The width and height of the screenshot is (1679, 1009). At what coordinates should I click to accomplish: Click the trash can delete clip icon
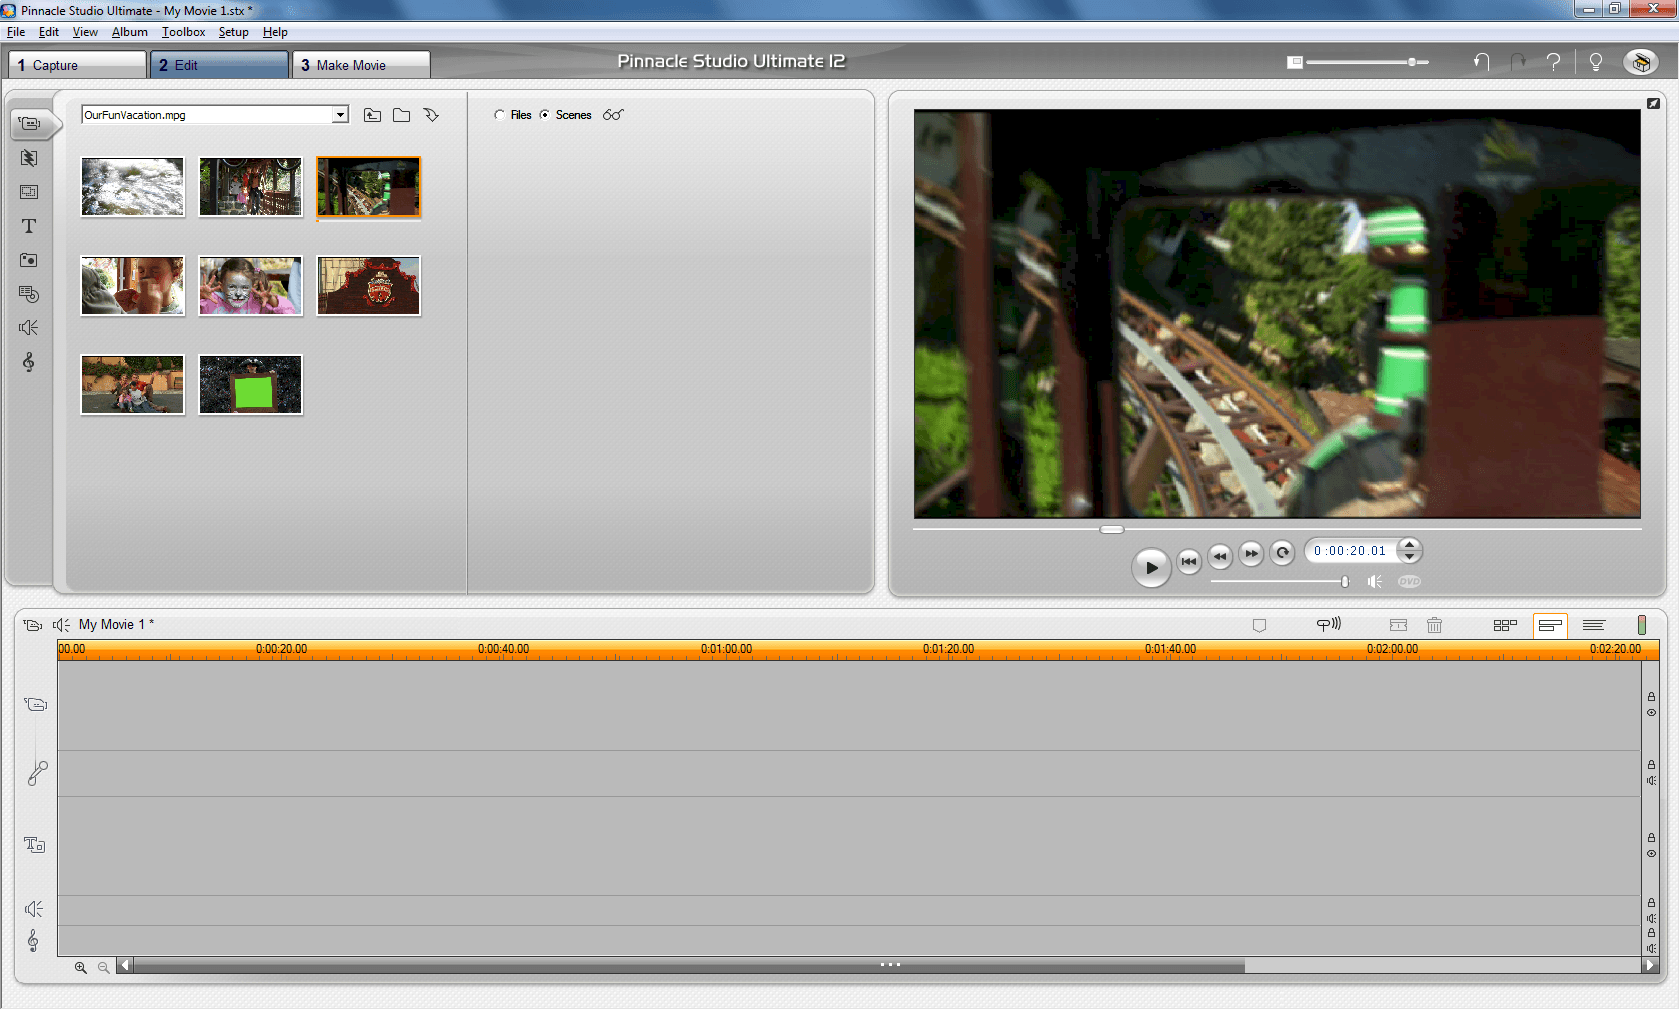(x=1434, y=625)
